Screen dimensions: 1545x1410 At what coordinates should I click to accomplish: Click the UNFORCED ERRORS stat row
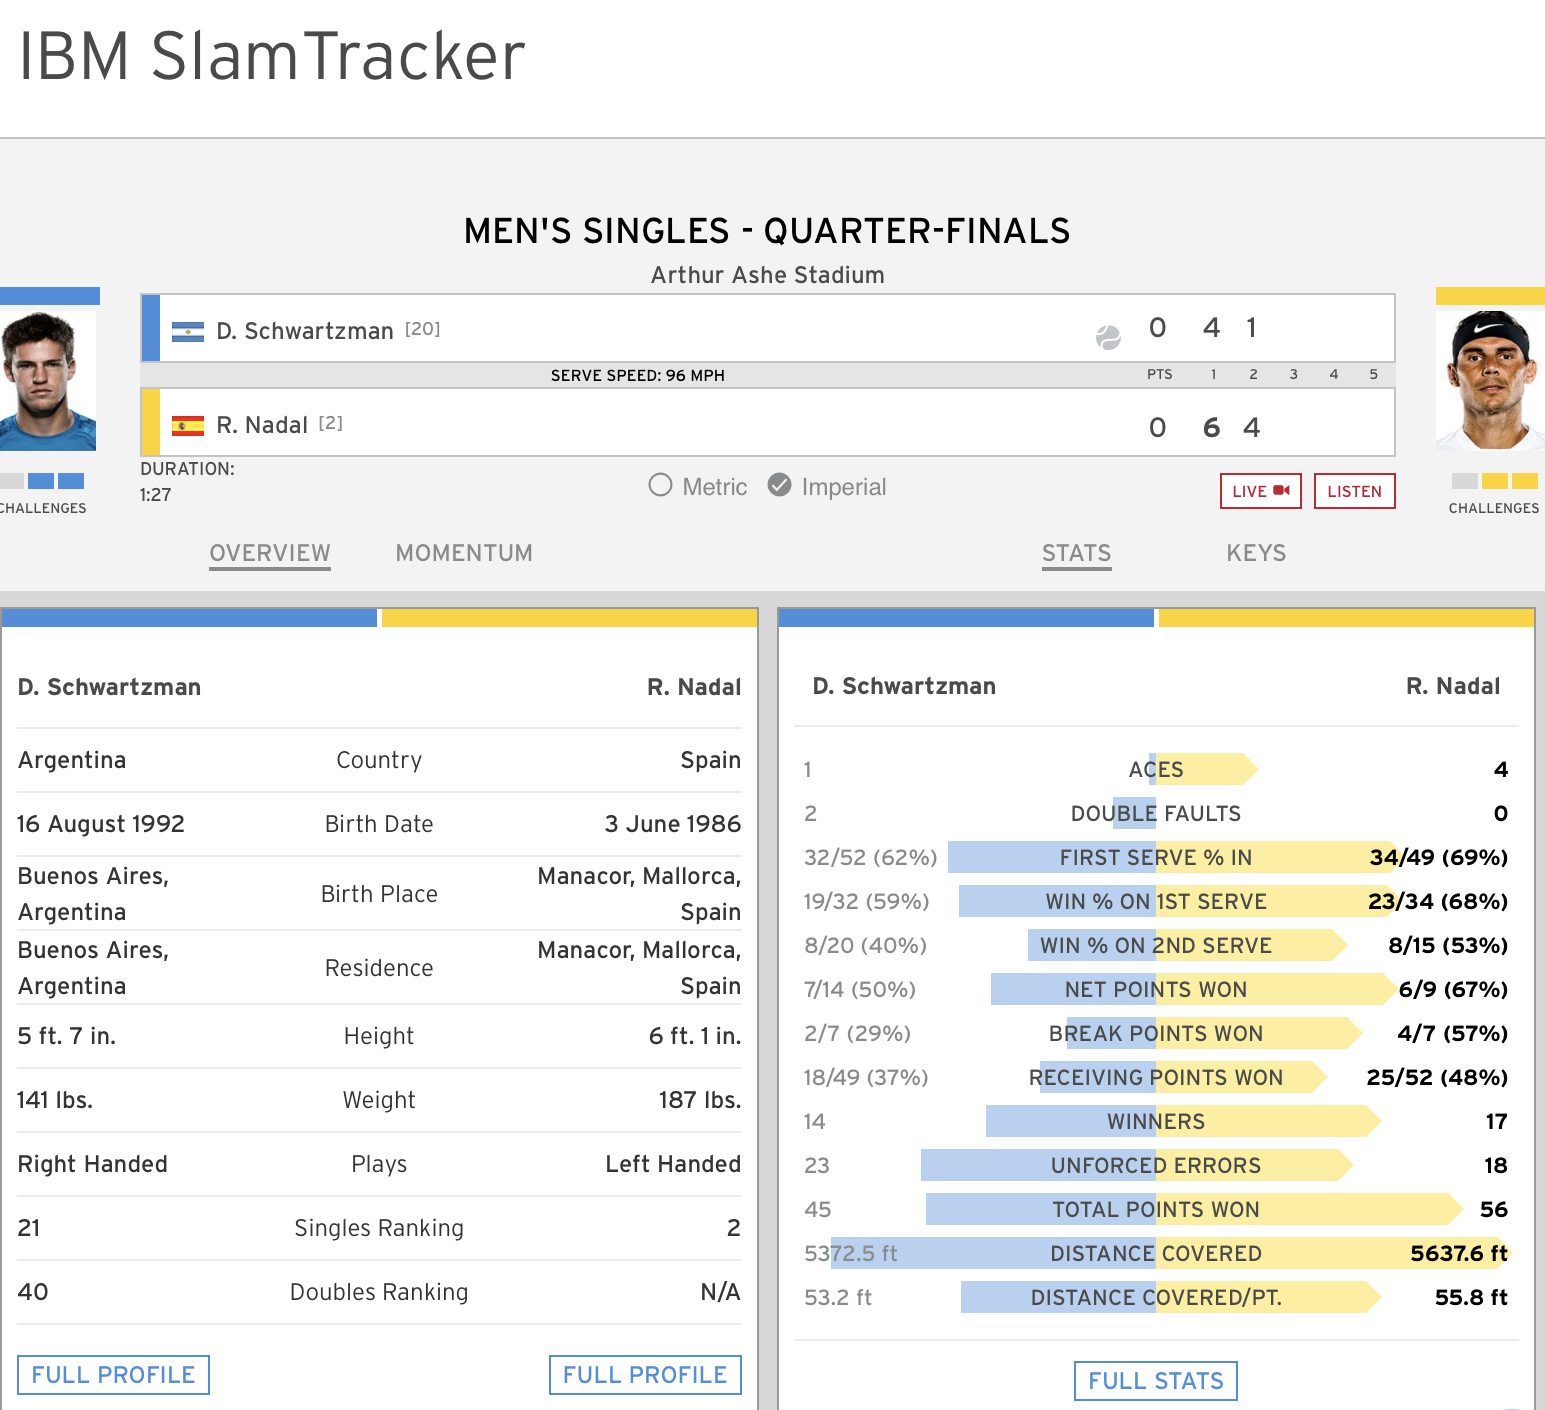(1156, 1165)
